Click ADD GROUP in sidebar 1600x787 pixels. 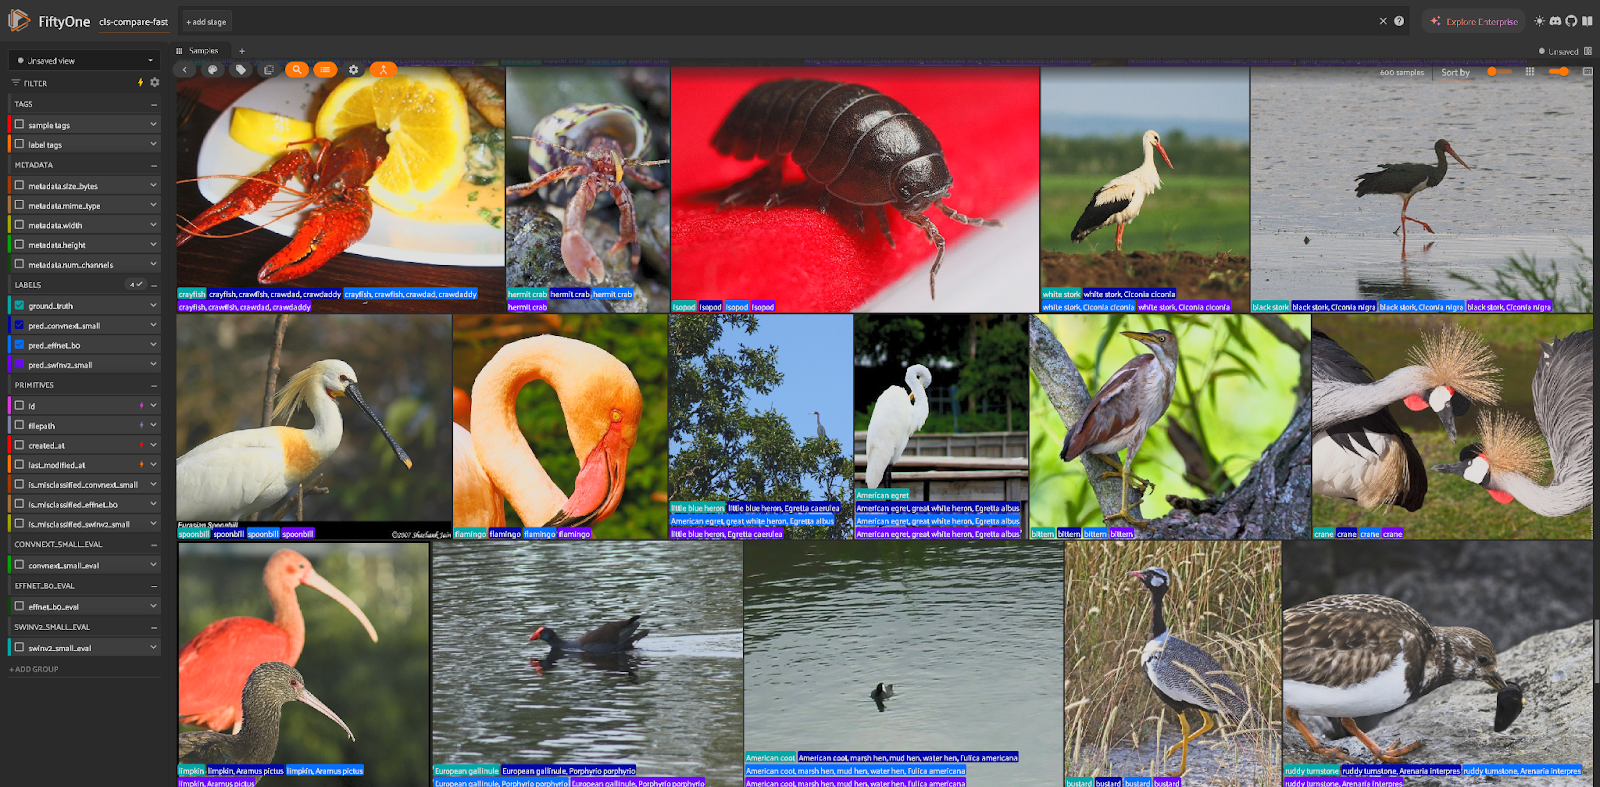click(34, 669)
